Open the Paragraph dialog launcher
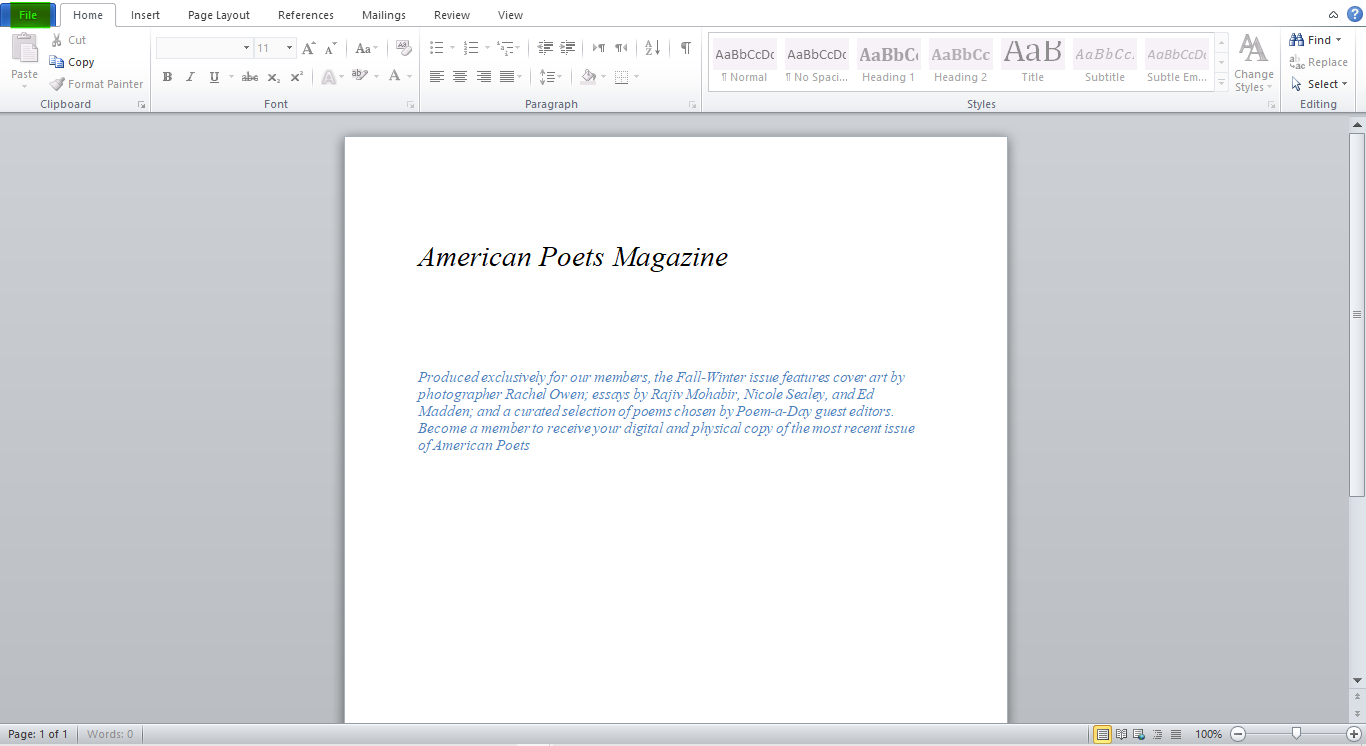The height and width of the screenshot is (746, 1366). [x=693, y=105]
